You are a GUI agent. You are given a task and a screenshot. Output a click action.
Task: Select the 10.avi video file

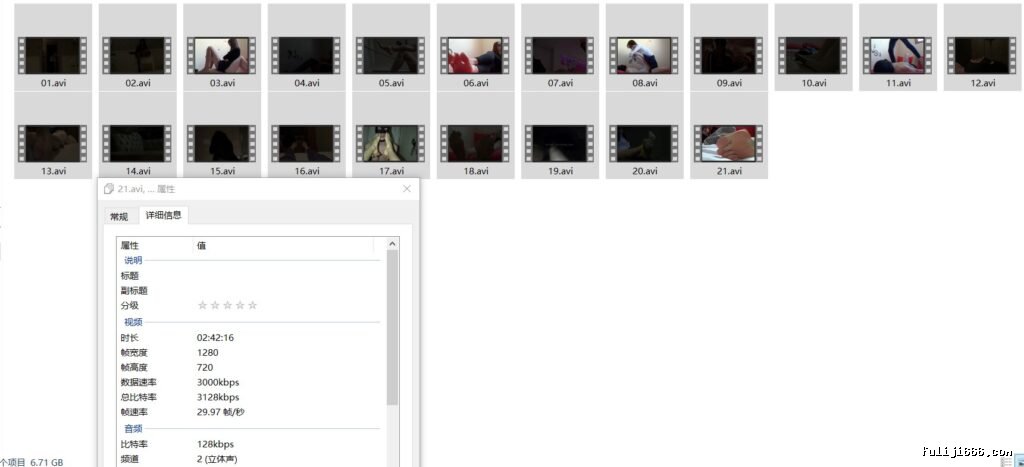point(814,47)
